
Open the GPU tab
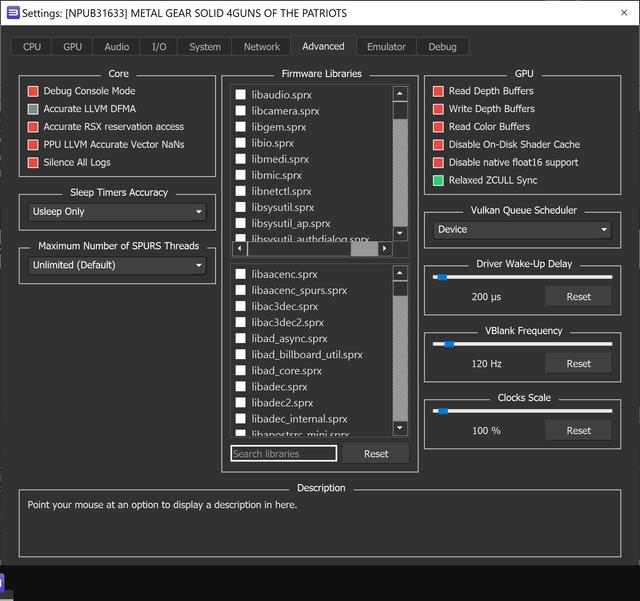click(72, 47)
